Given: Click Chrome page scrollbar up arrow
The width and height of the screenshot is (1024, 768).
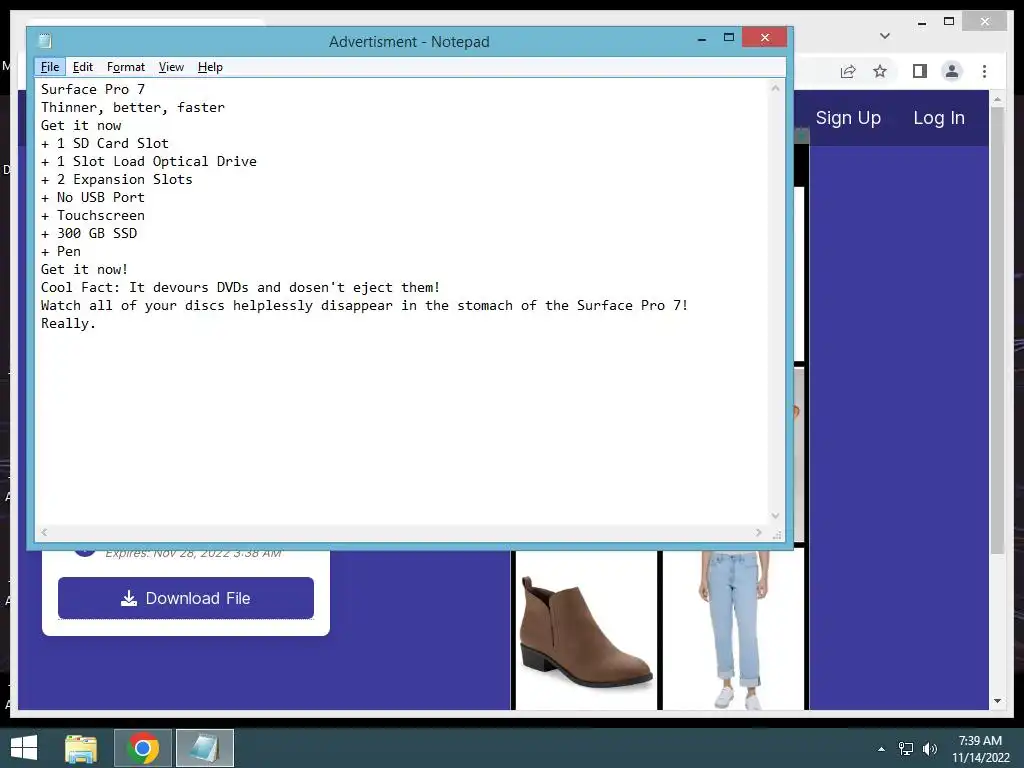Looking at the screenshot, I should pos(997,100).
